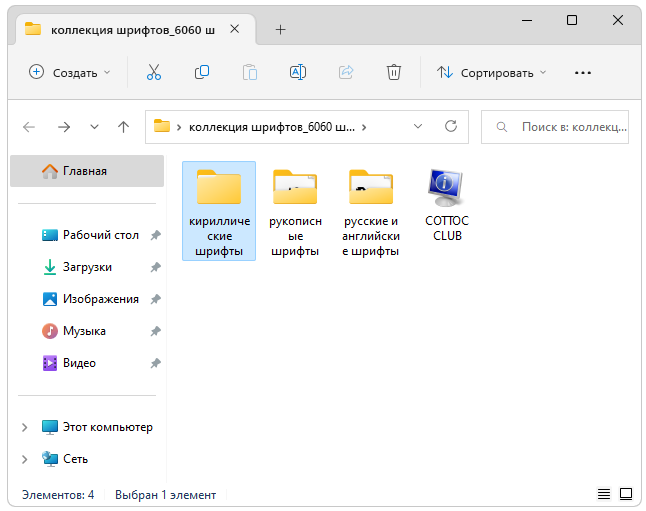Click the Rename icon in toolbar
The image size is (646, 511).
point(297,73)
